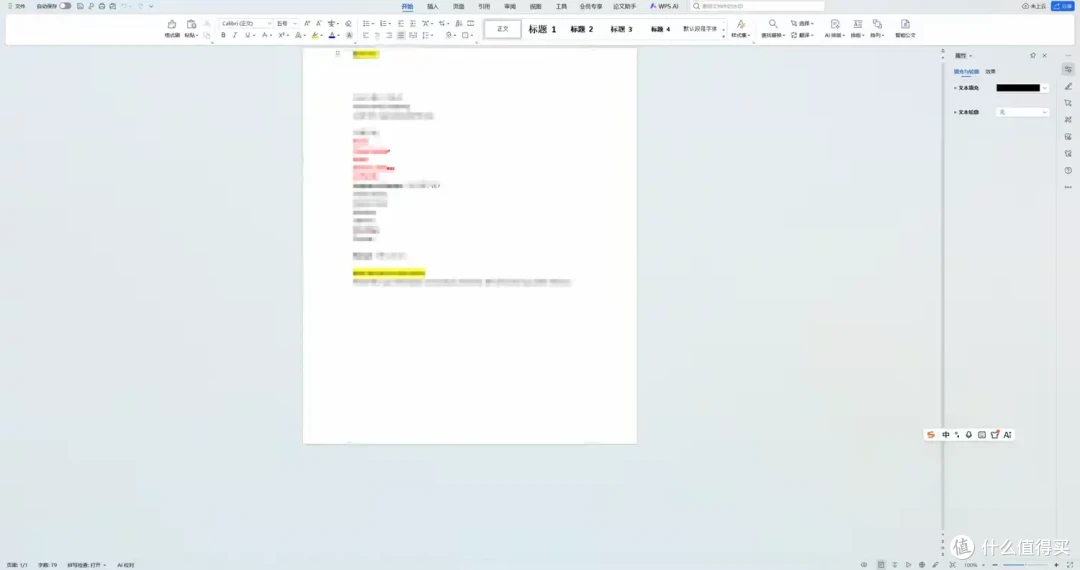Click the properties sliders icon in right sidebar

pyautogui.click(x=1068, y=70)
